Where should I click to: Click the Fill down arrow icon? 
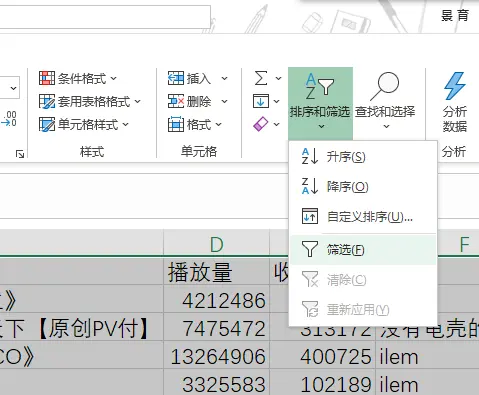(261, 101)
